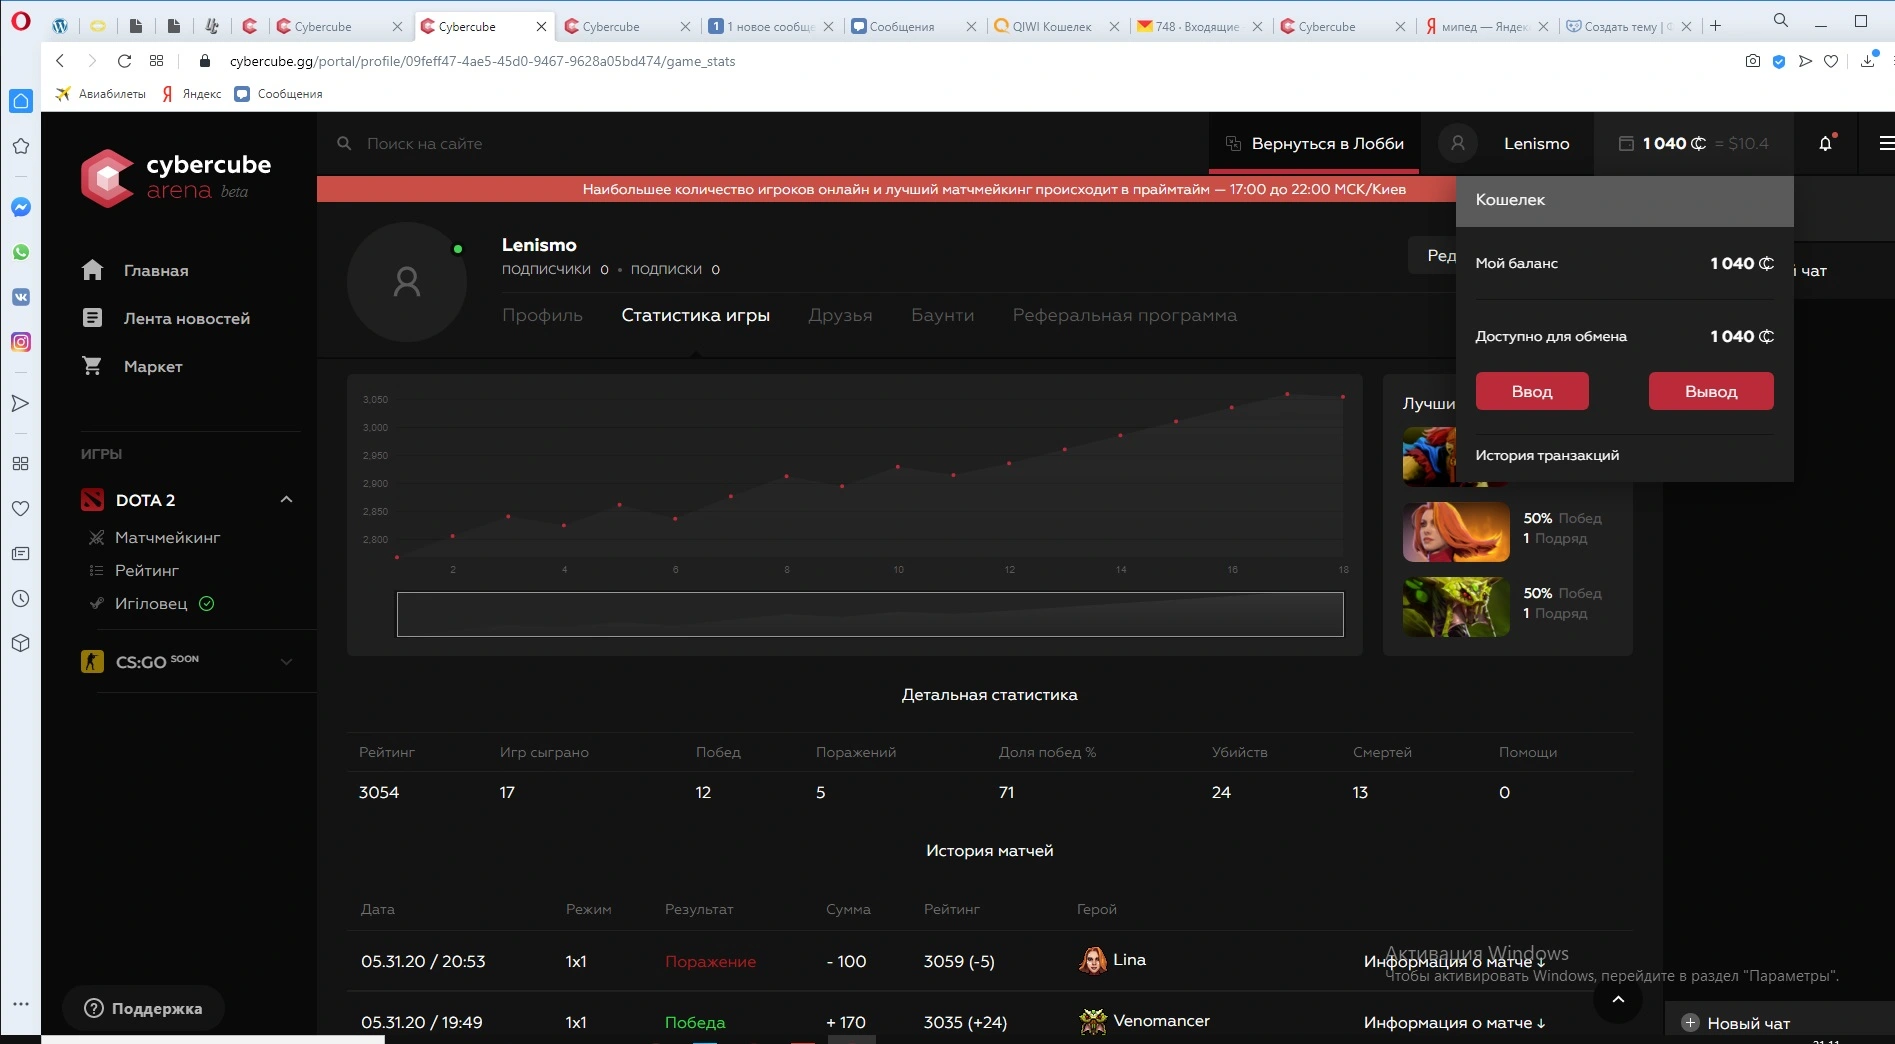Click the browser address bar URL
This screenshot has width=1895, height=1044.
482,61
